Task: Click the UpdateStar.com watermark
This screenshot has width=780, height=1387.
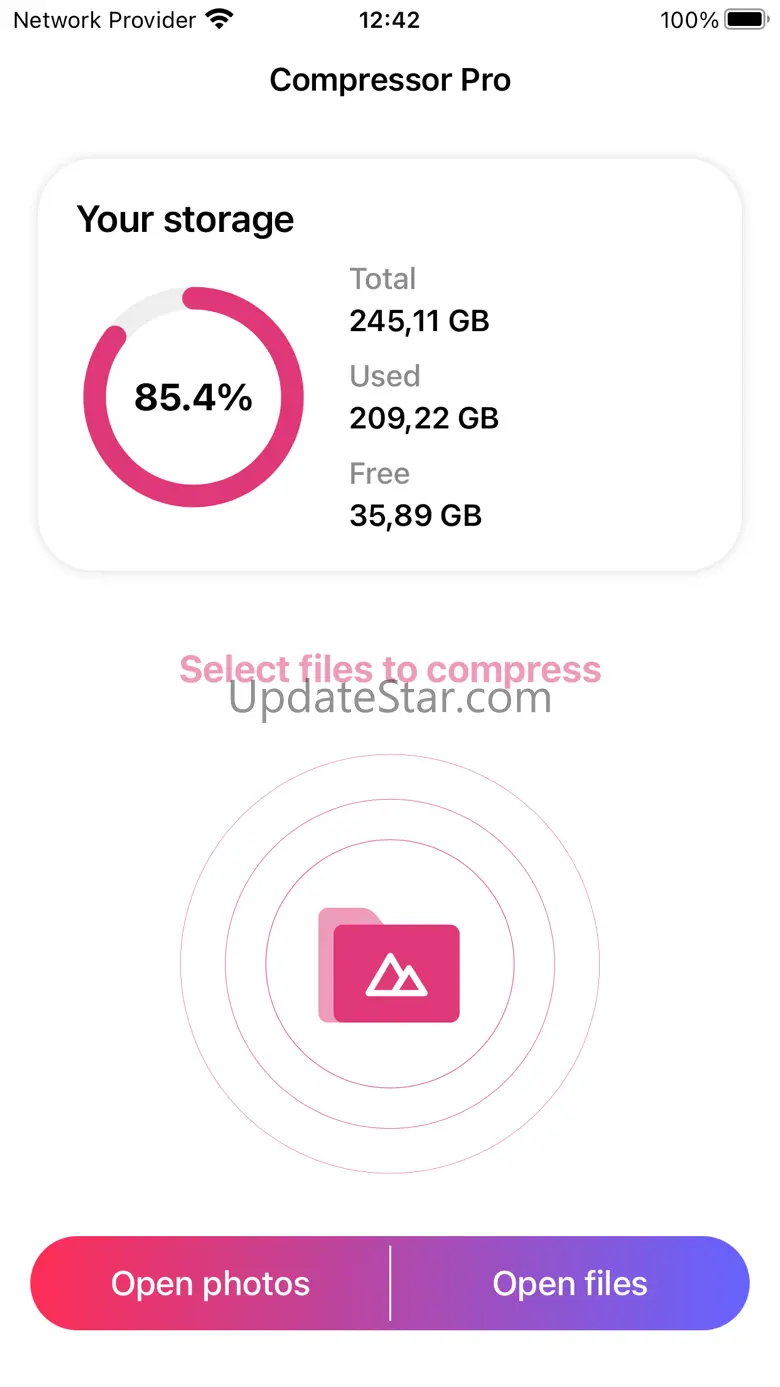Action: (390, 699)
